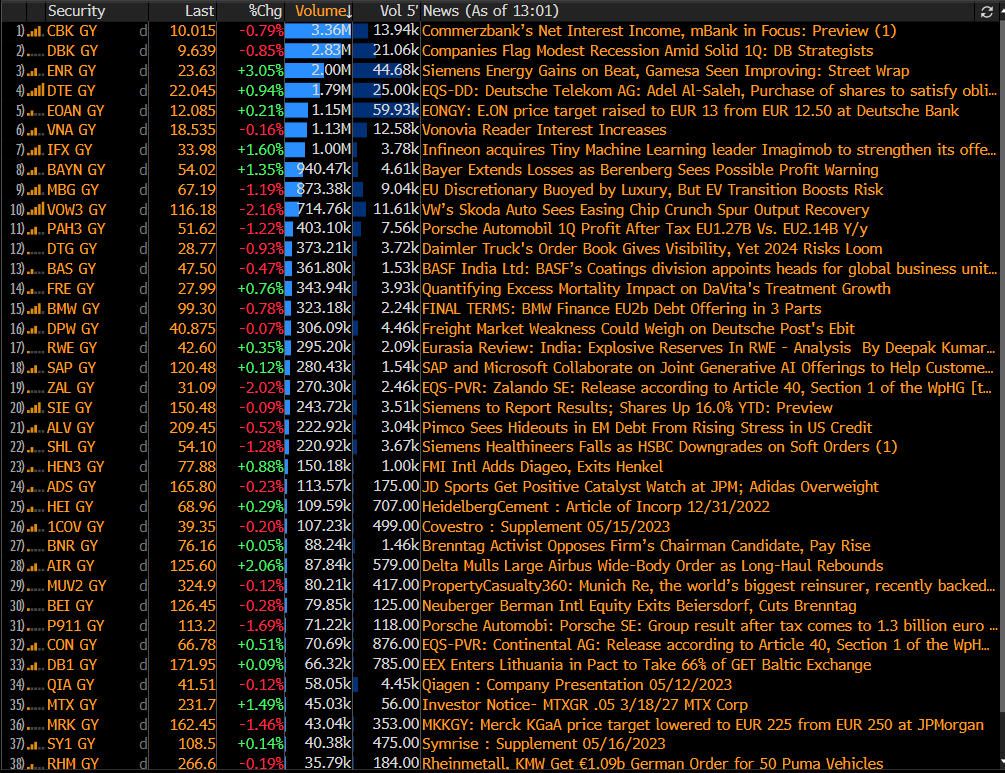Open Commerzbank's Net Interest Income news headline
1005x773 pixels.
click(659, 31)
